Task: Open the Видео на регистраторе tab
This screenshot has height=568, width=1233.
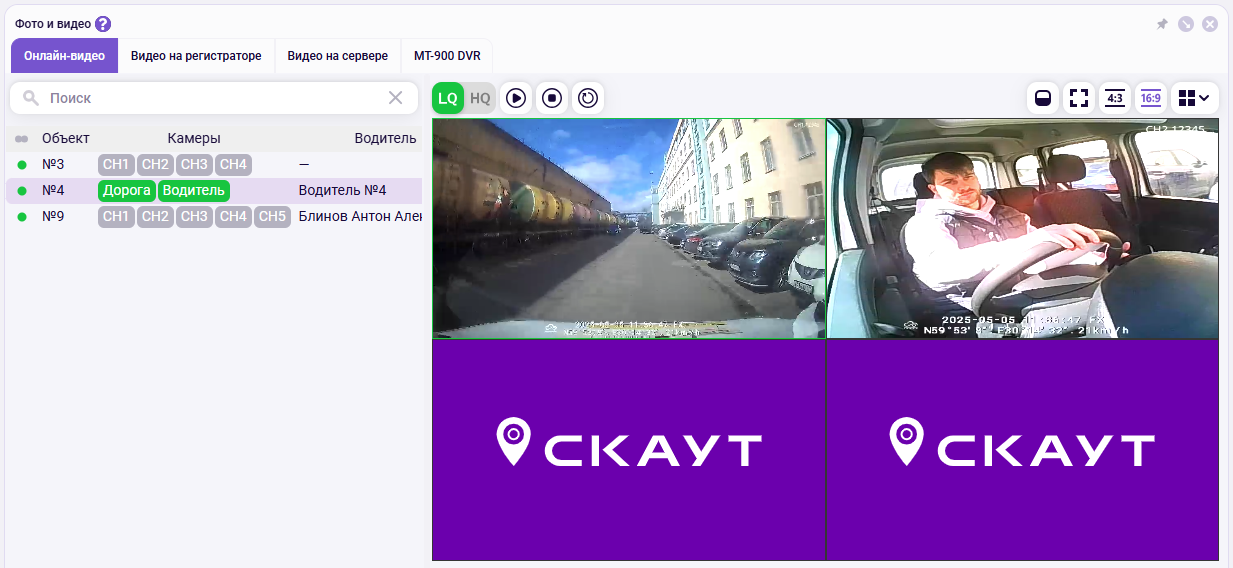Action: coord(196,56)
